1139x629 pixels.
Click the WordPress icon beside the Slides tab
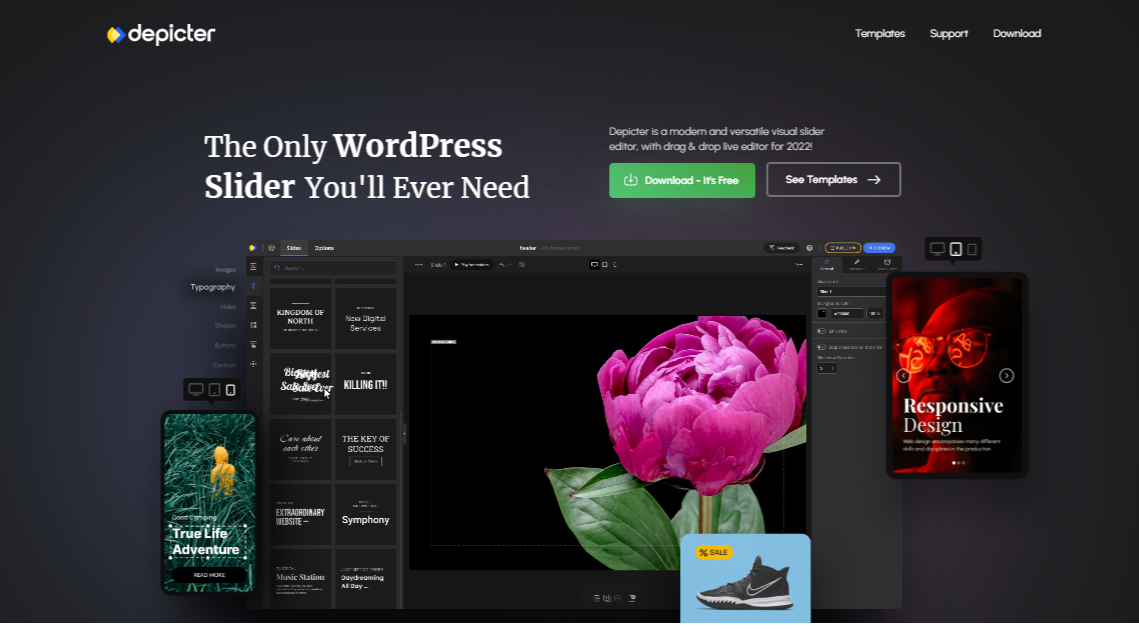pyautogui.click(x=271, y=248)
